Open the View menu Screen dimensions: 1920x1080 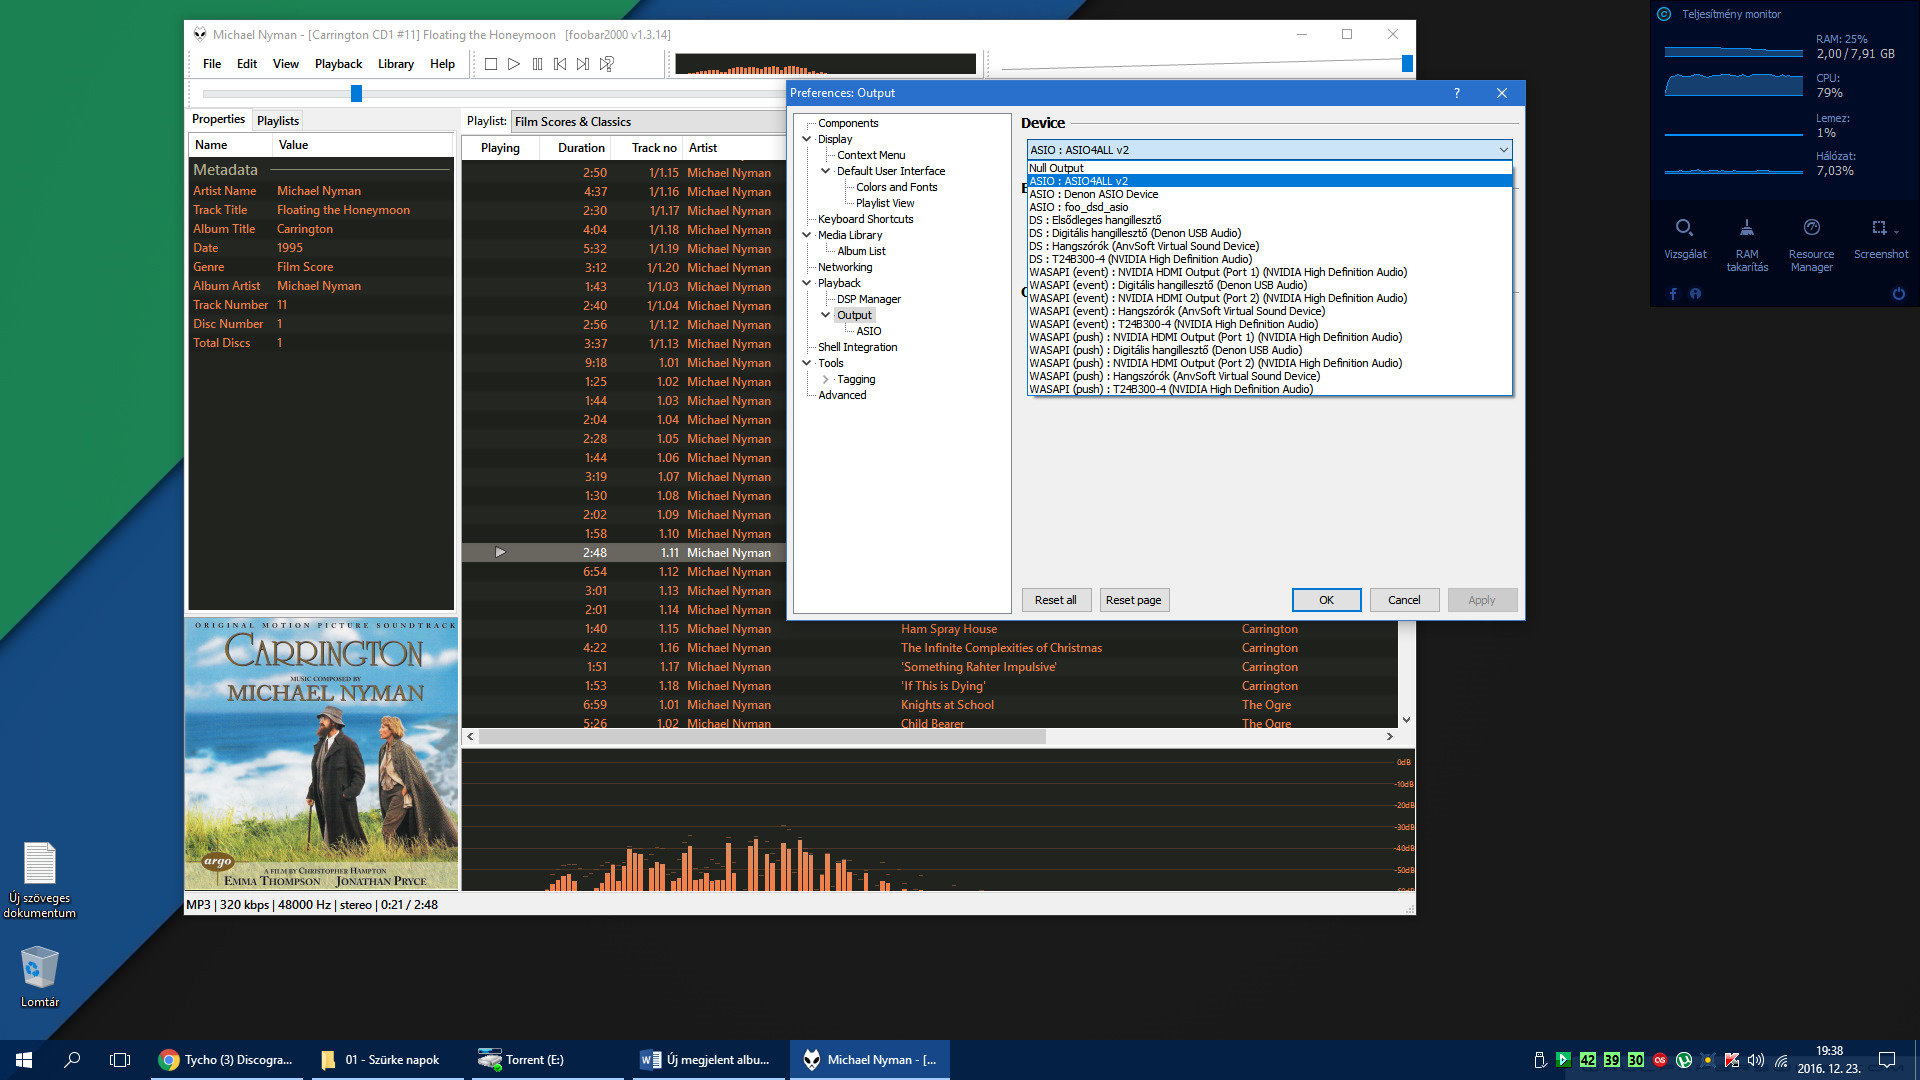[x=286, y=64]
